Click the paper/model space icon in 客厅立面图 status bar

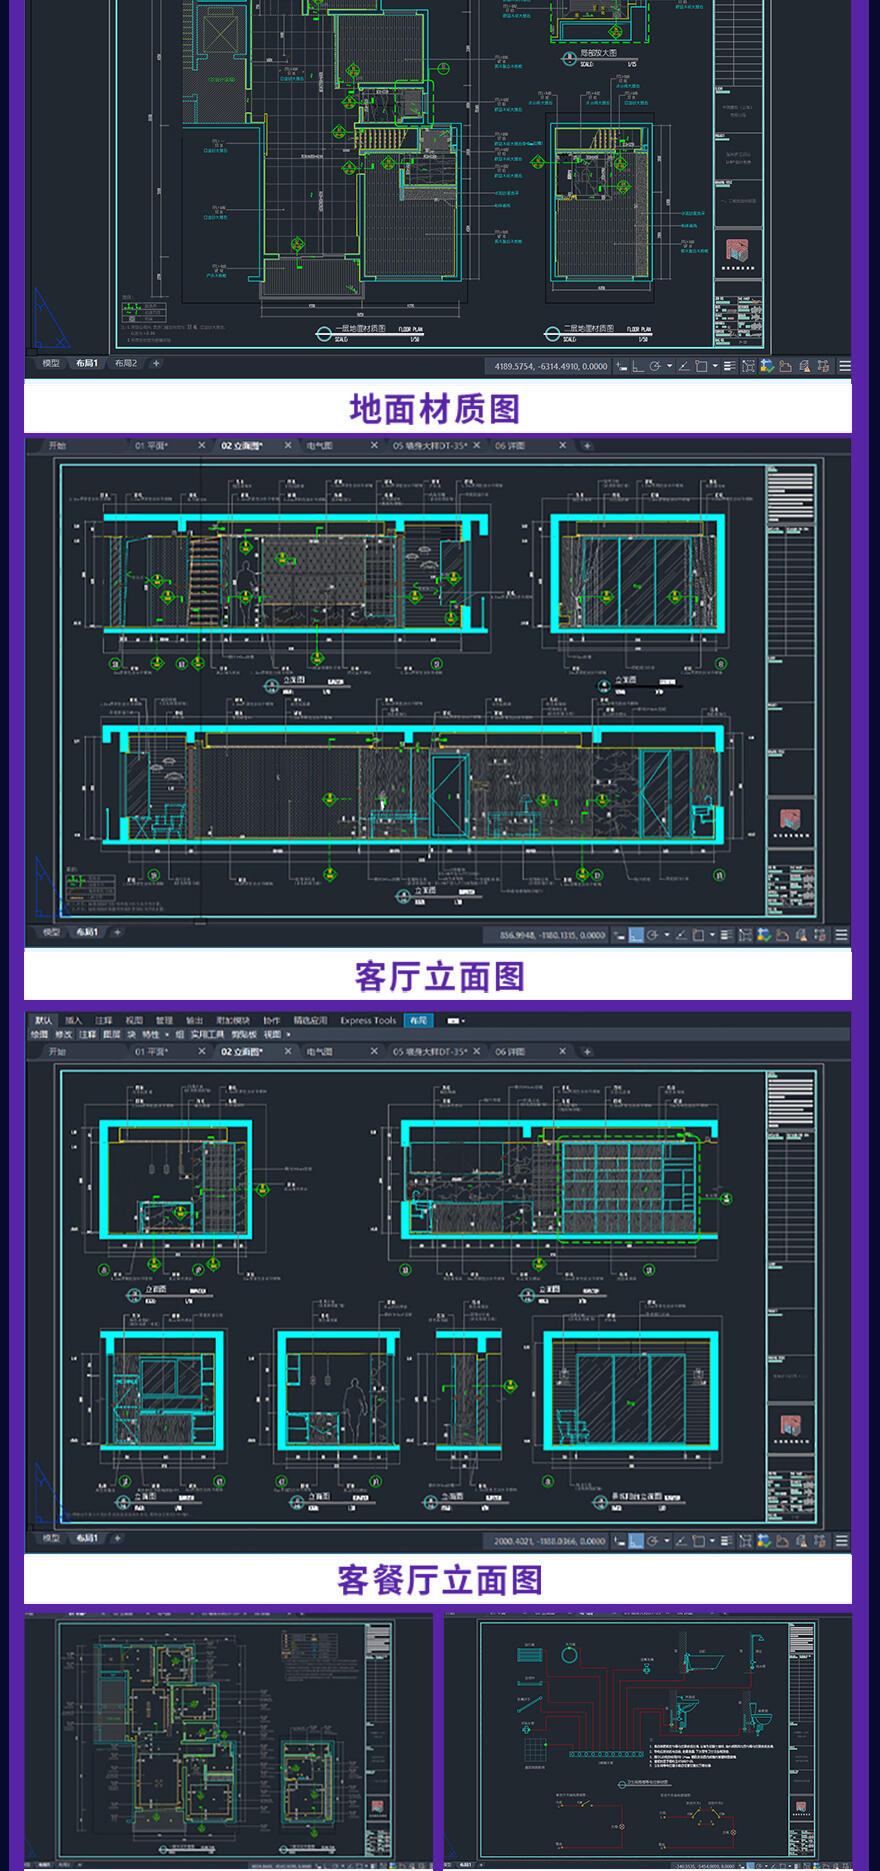coord(618,935)
